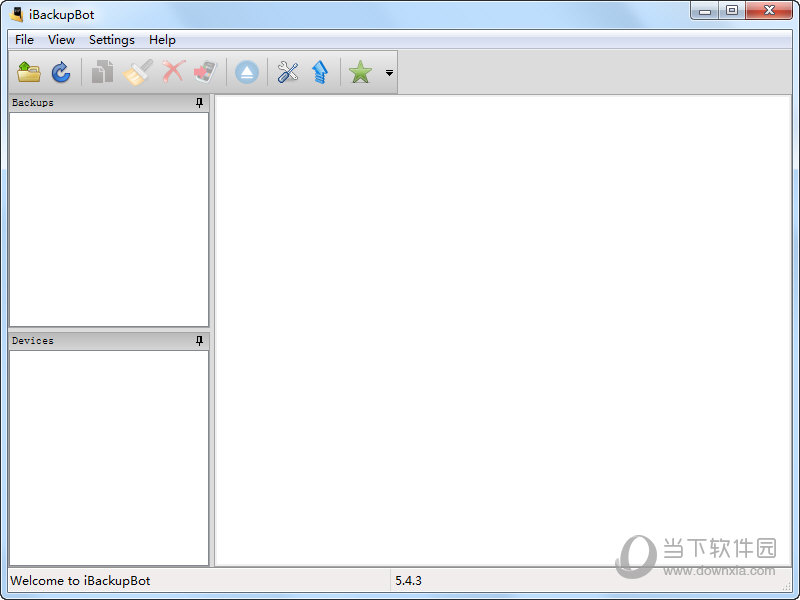The image size is (800, 600).
Task: Click the version 5.4.3 status bar field
Action: 409,580
